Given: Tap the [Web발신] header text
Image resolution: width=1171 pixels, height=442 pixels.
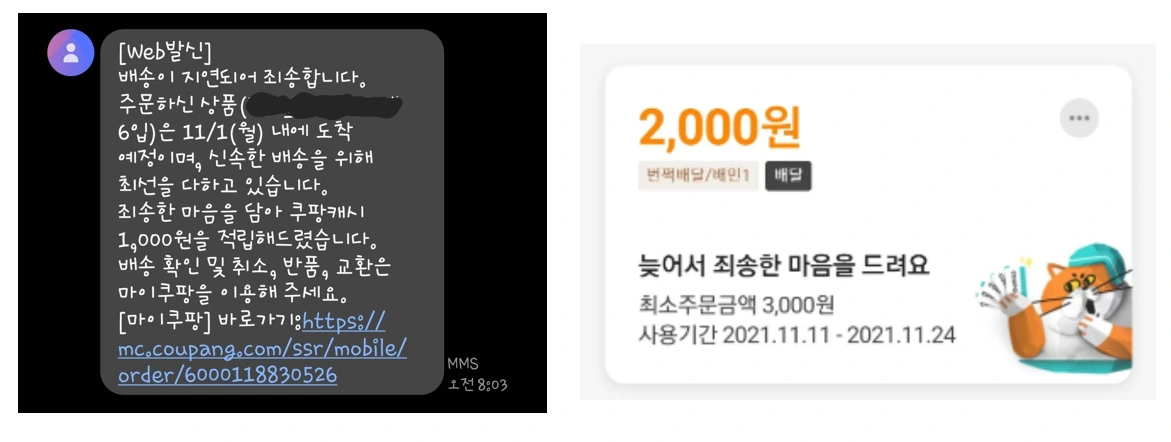Looking at the screenshot, I should [165, 54].
